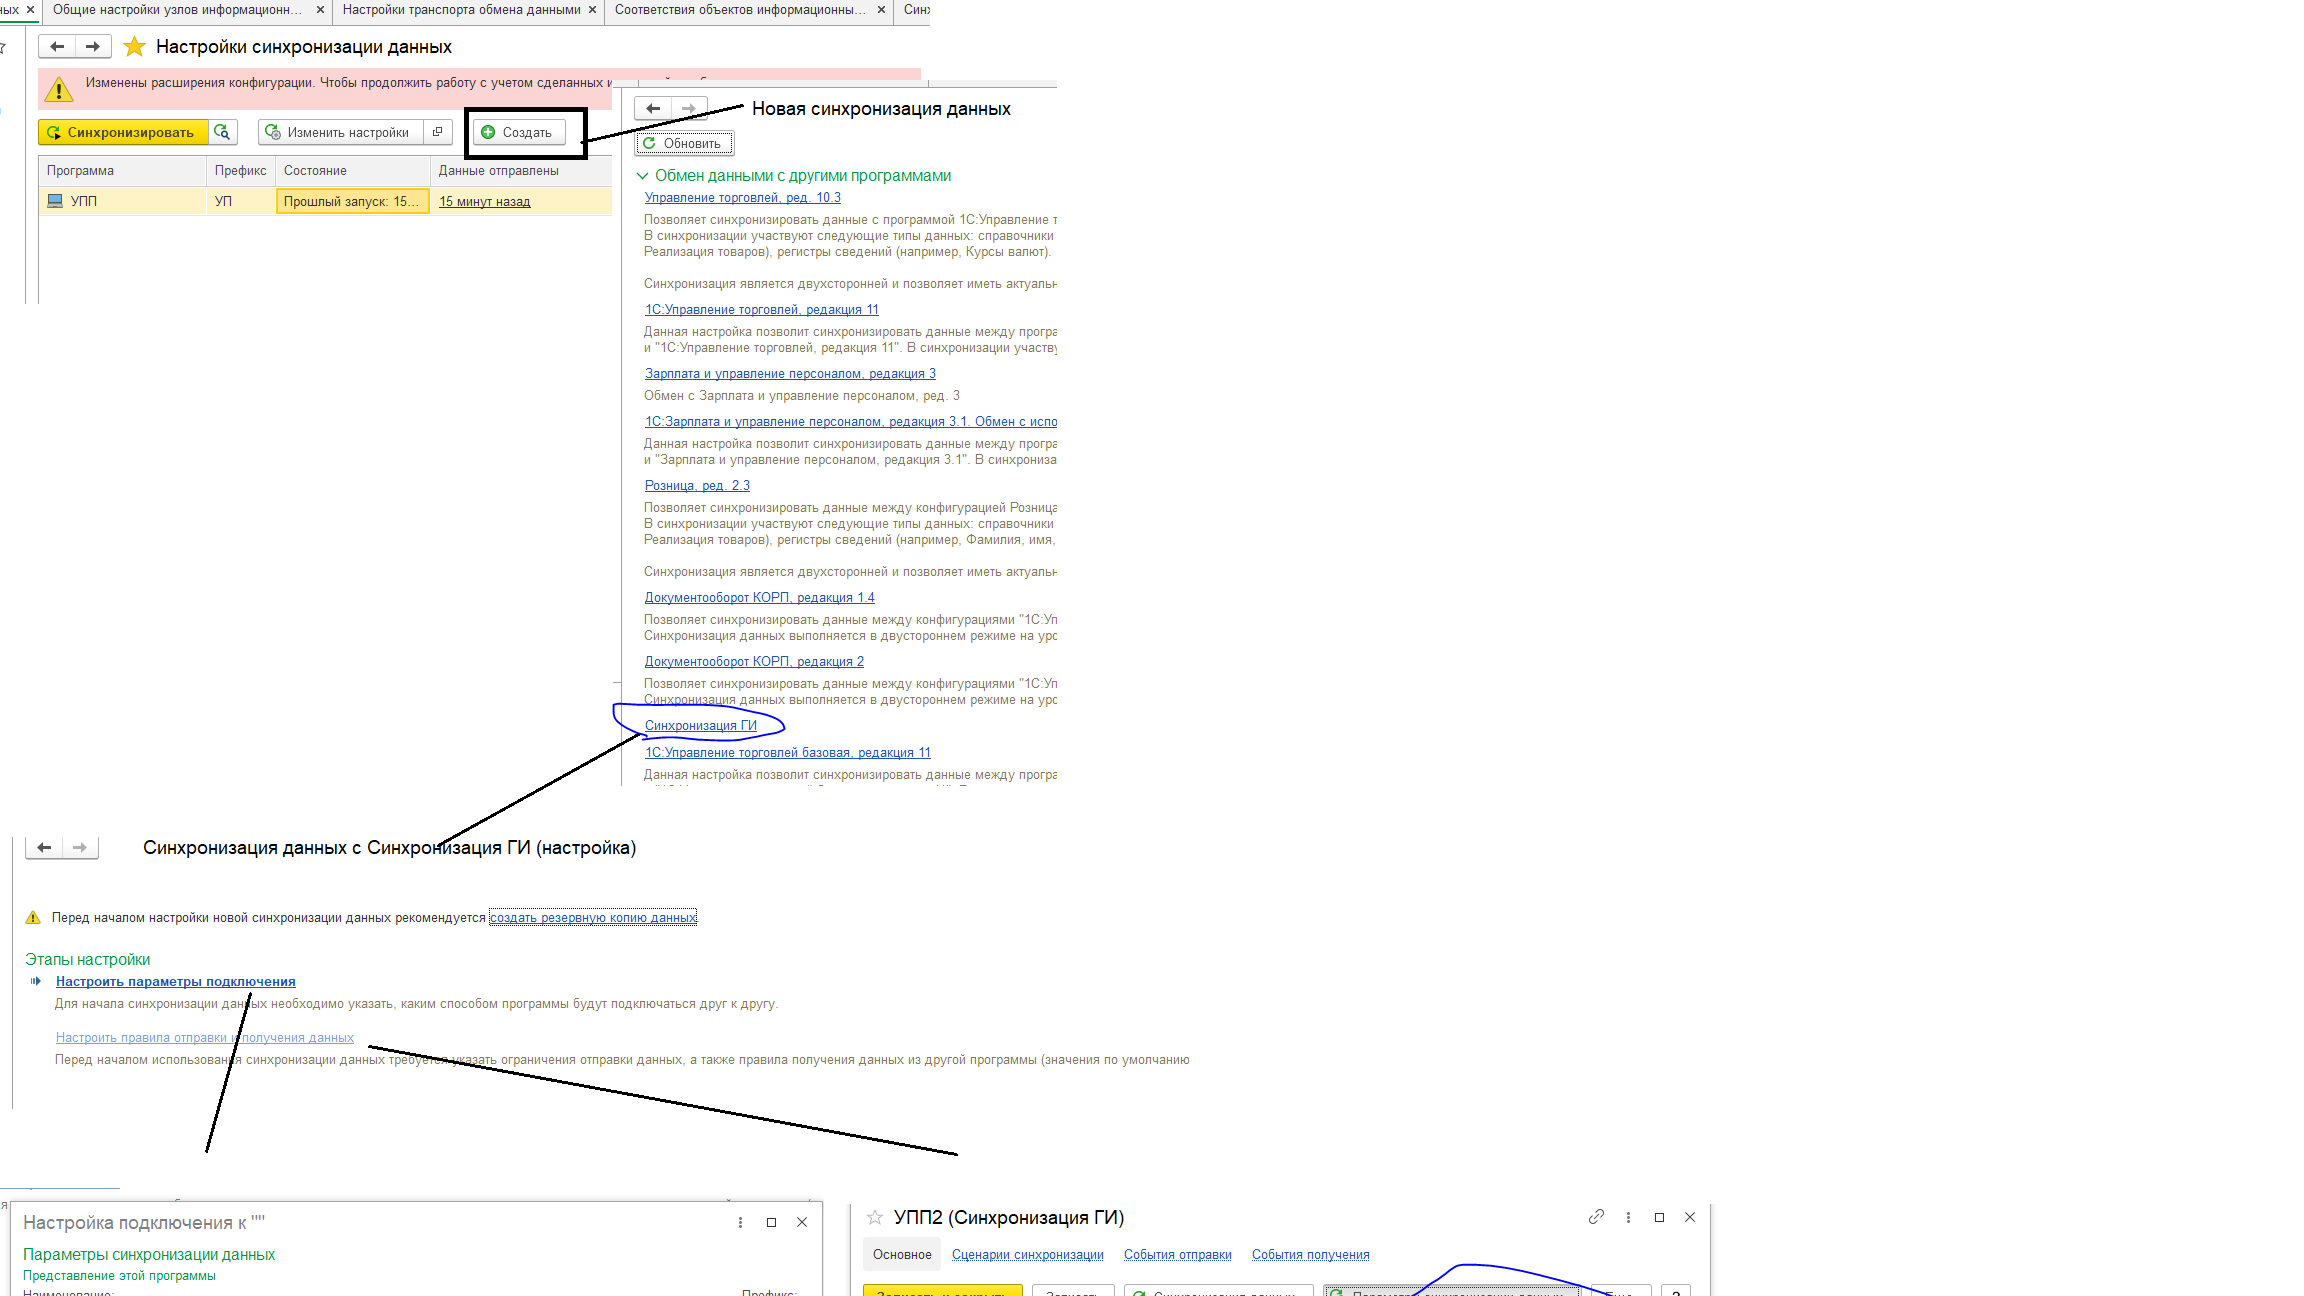Switch to Настройки транспорта обмена данными tab

pyautogui.click(x=461, y=10)
